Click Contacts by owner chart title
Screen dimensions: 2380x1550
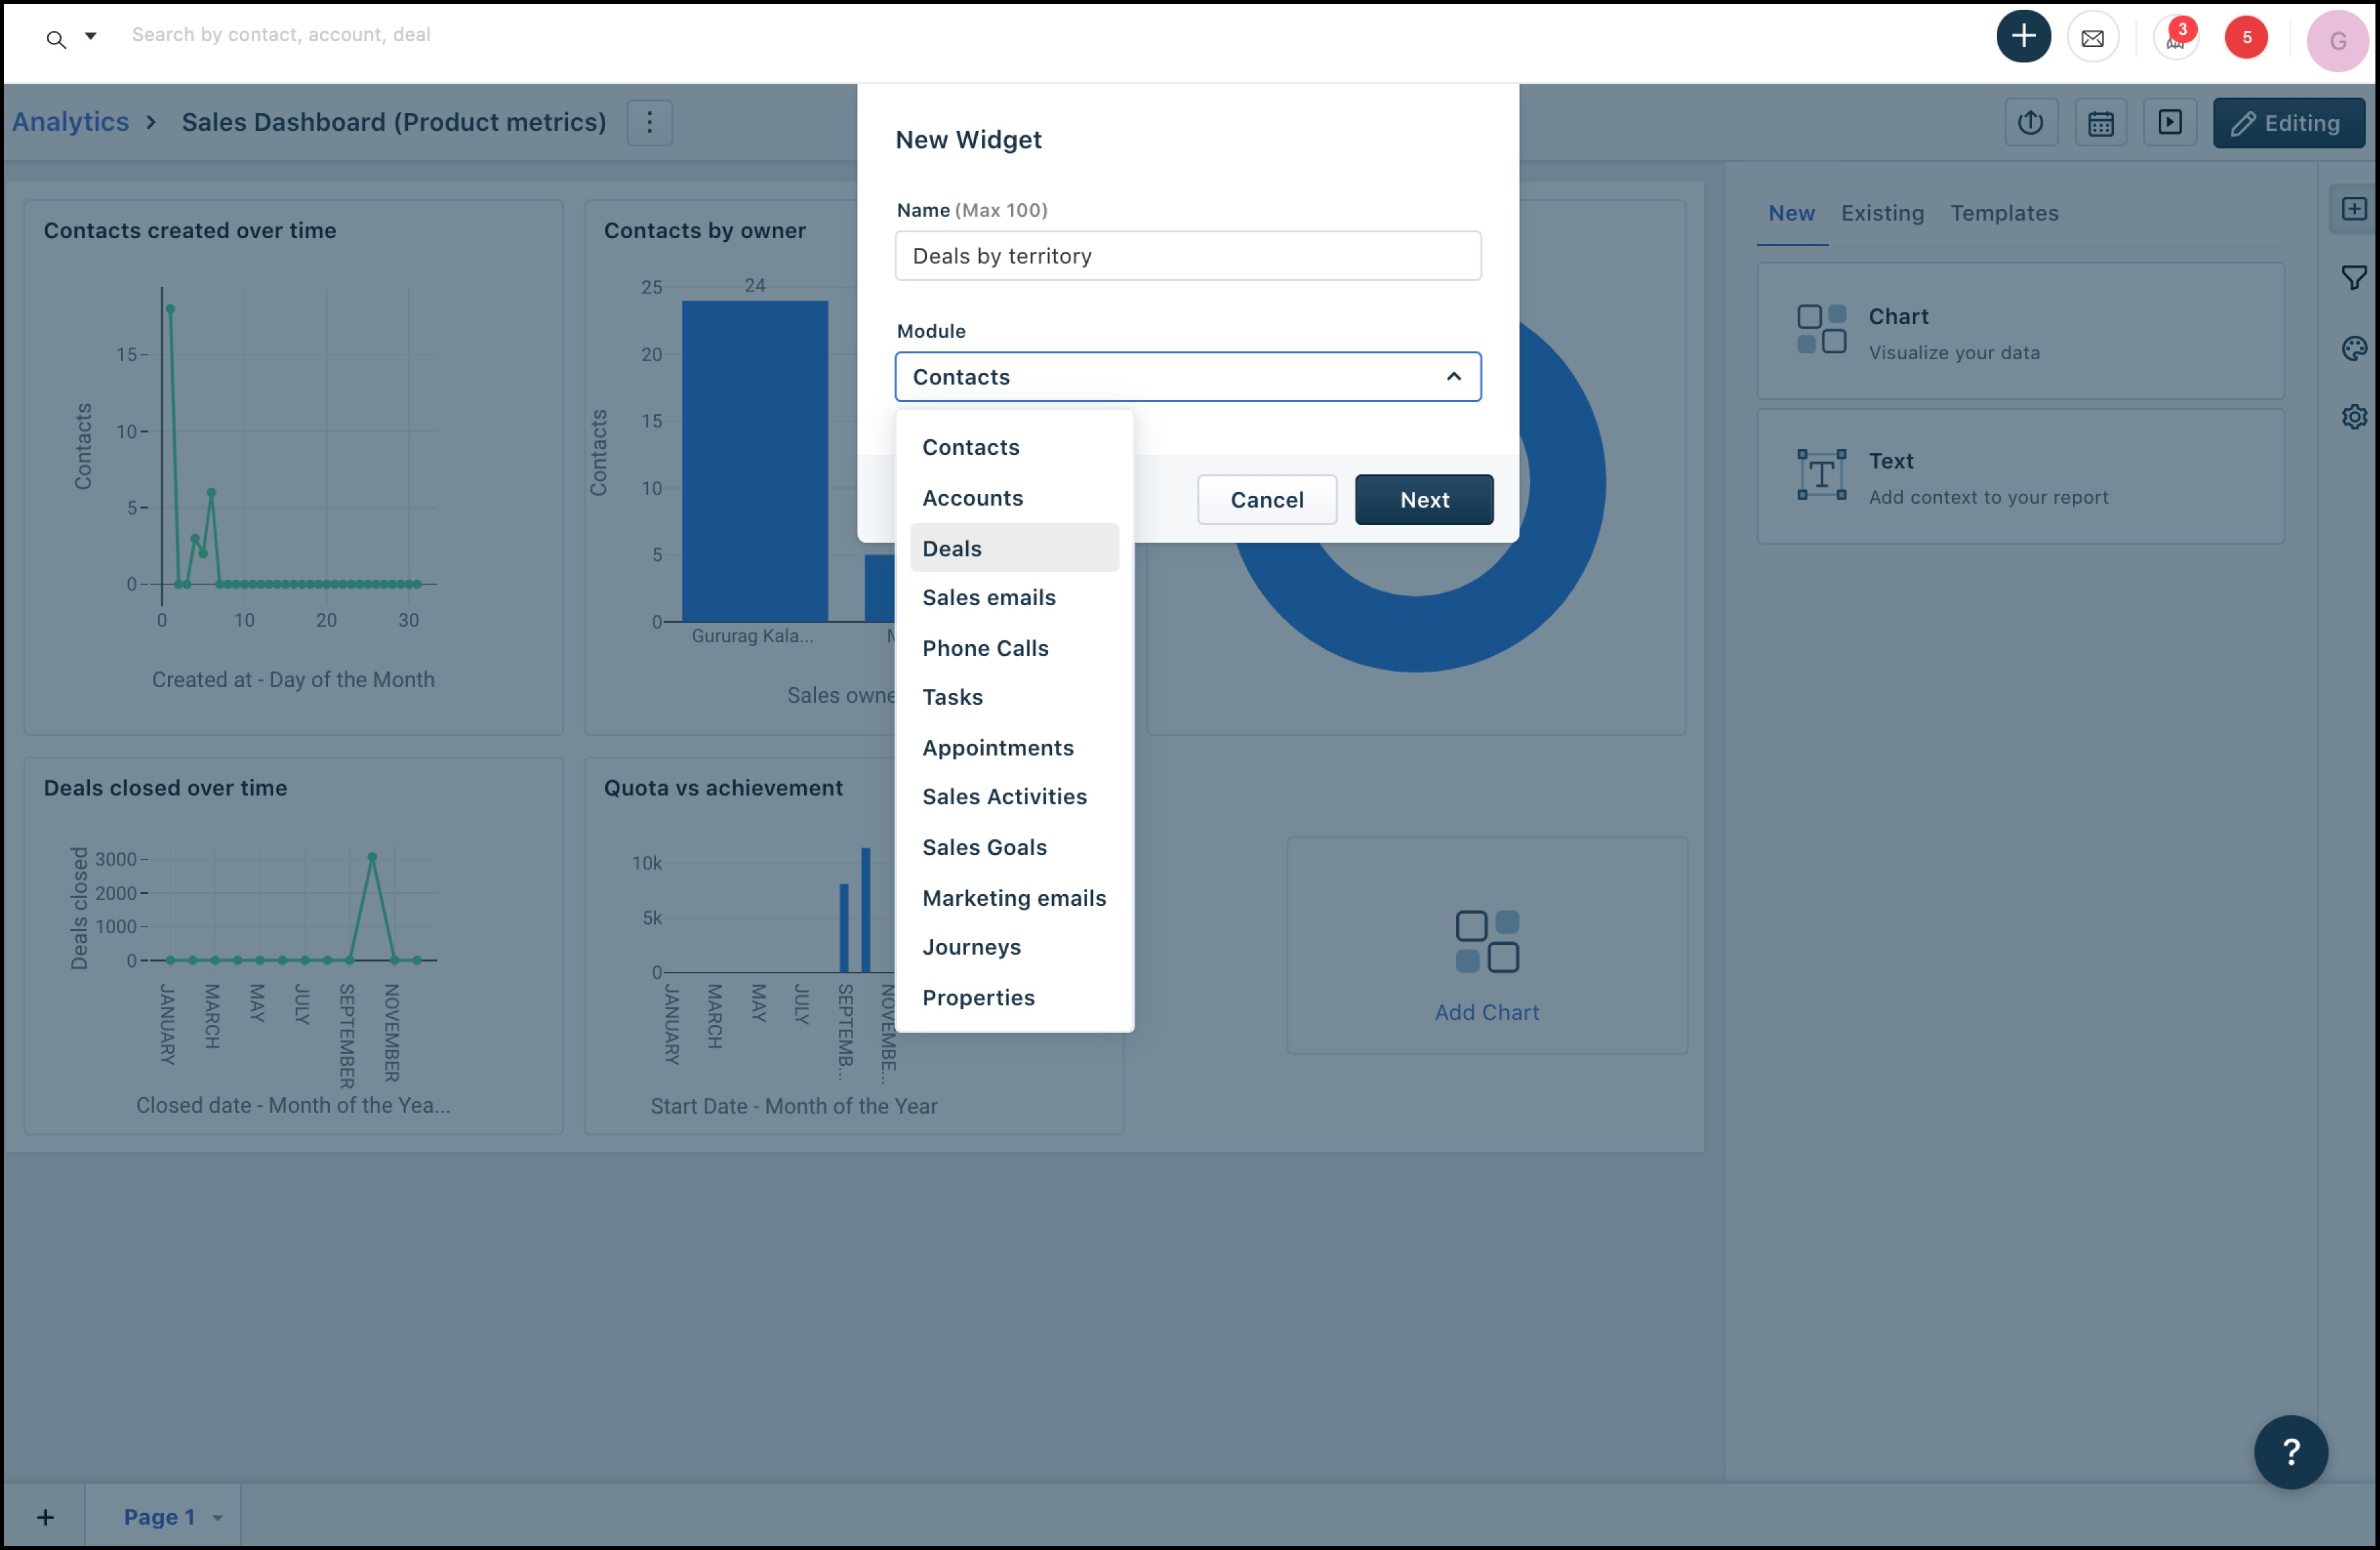click(x=704, y=231)
